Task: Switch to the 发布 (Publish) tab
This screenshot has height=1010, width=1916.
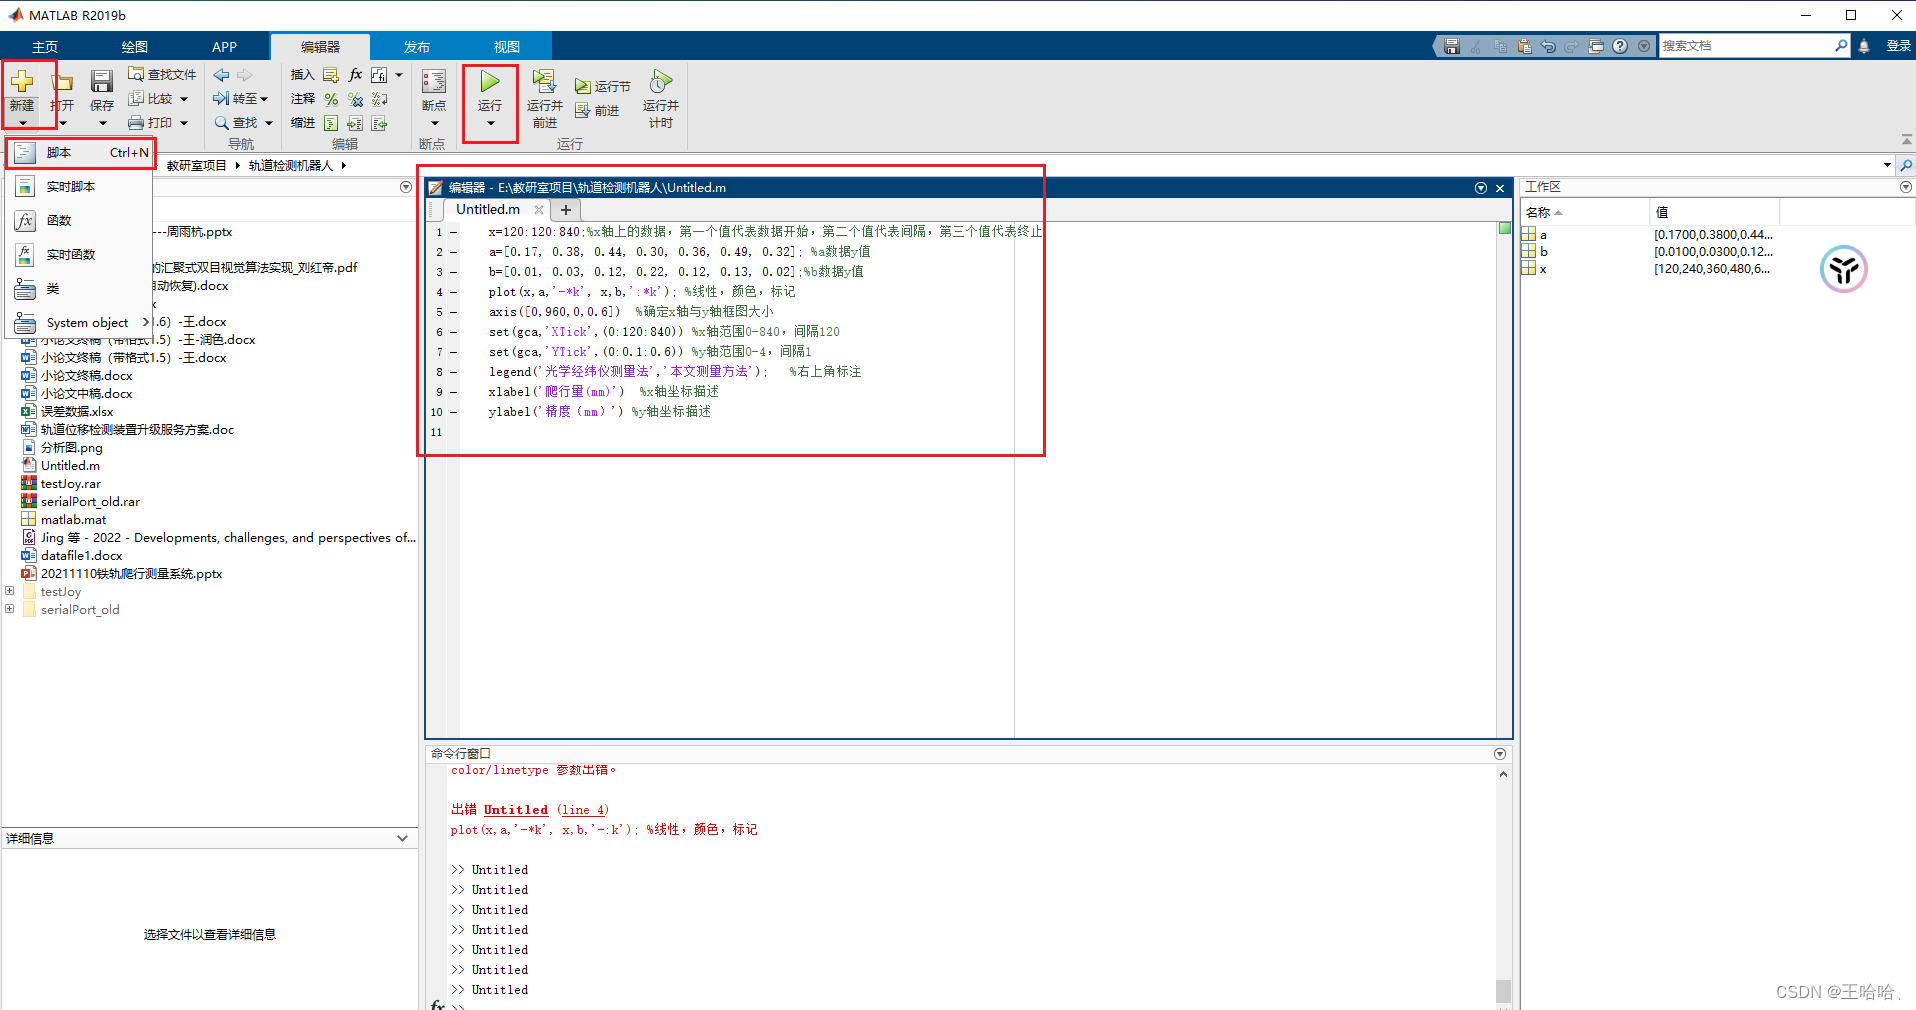Action: 417,47
